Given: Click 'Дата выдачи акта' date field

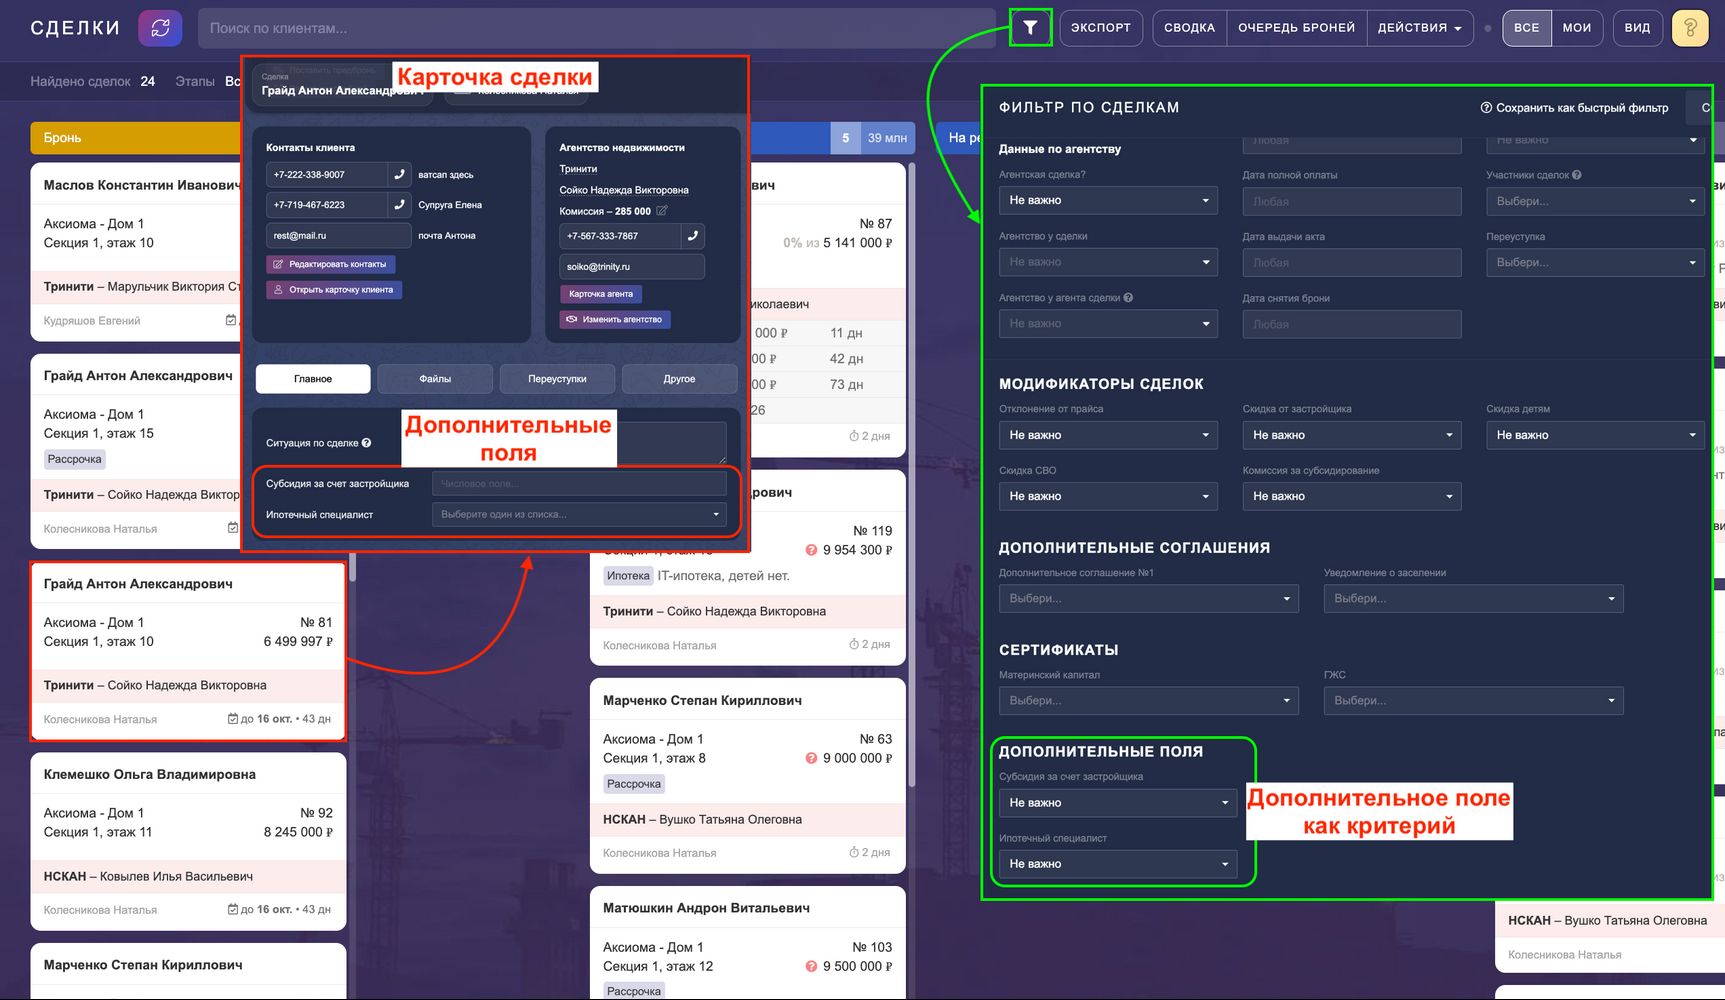Looking at the screenshot, I should tap(1352, 263).
